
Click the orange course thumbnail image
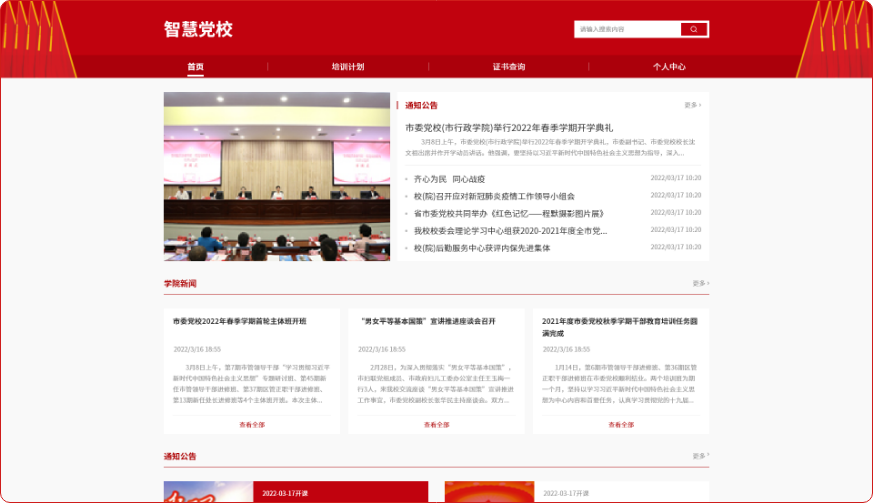[x=489, y=492]
